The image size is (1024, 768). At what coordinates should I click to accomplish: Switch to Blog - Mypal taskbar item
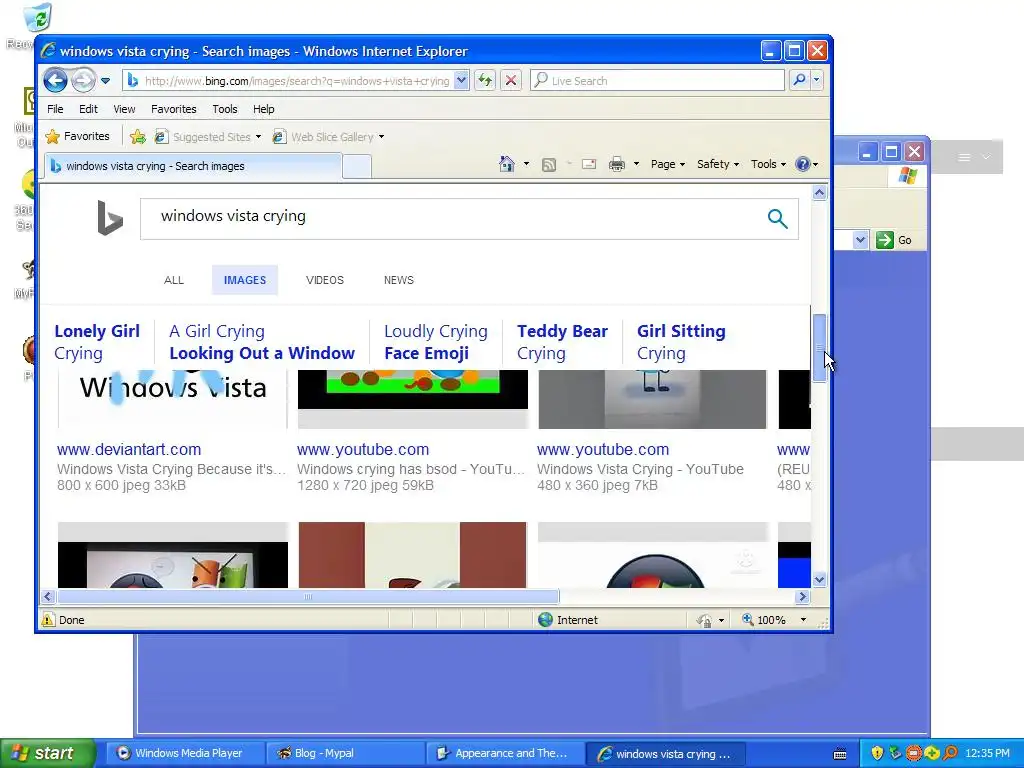[x=344, y=753]
